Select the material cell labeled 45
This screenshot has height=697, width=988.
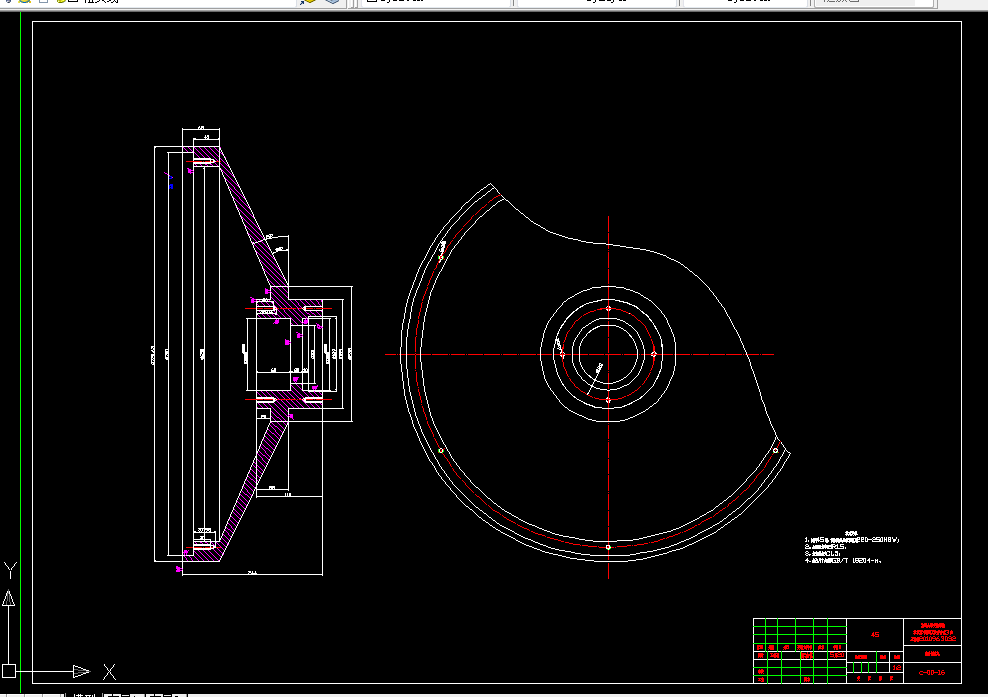coord(875,635)
